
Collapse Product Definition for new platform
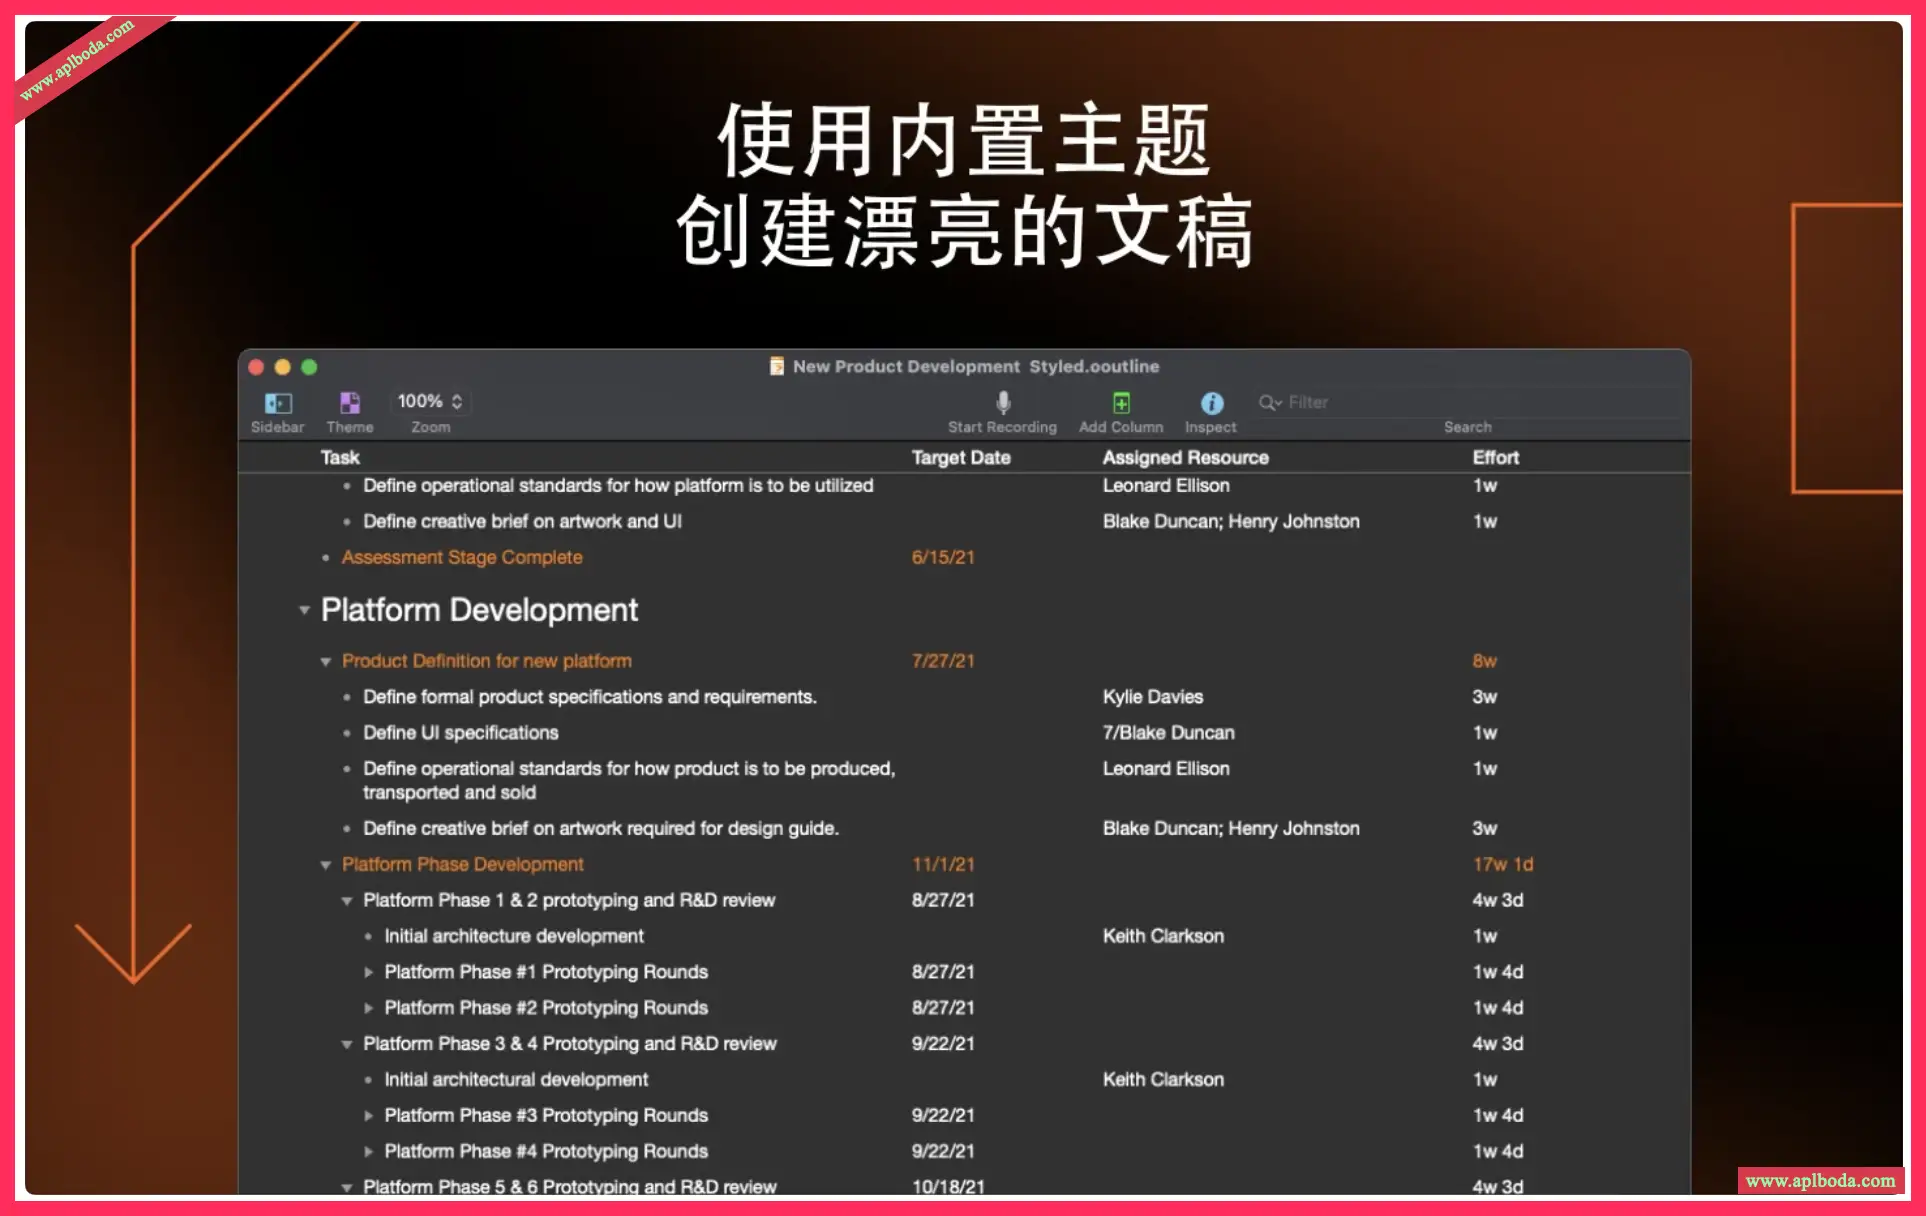[x=325, y=662]
